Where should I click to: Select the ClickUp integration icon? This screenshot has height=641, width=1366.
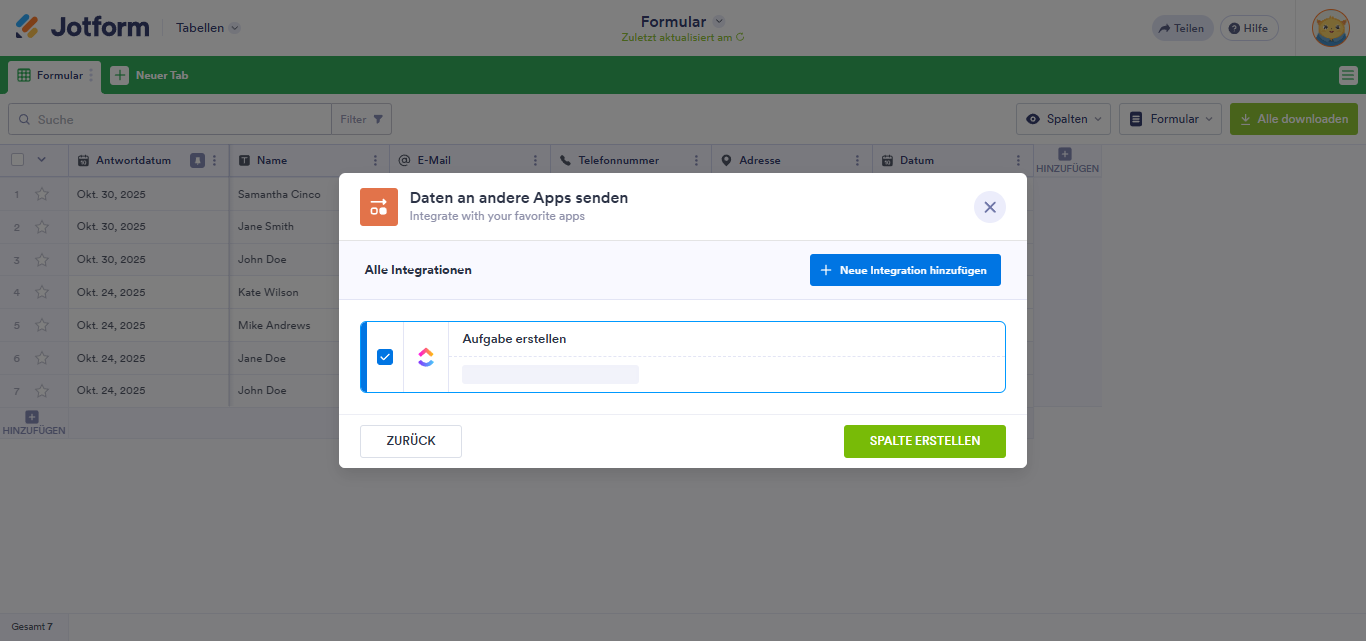point(426,356)
